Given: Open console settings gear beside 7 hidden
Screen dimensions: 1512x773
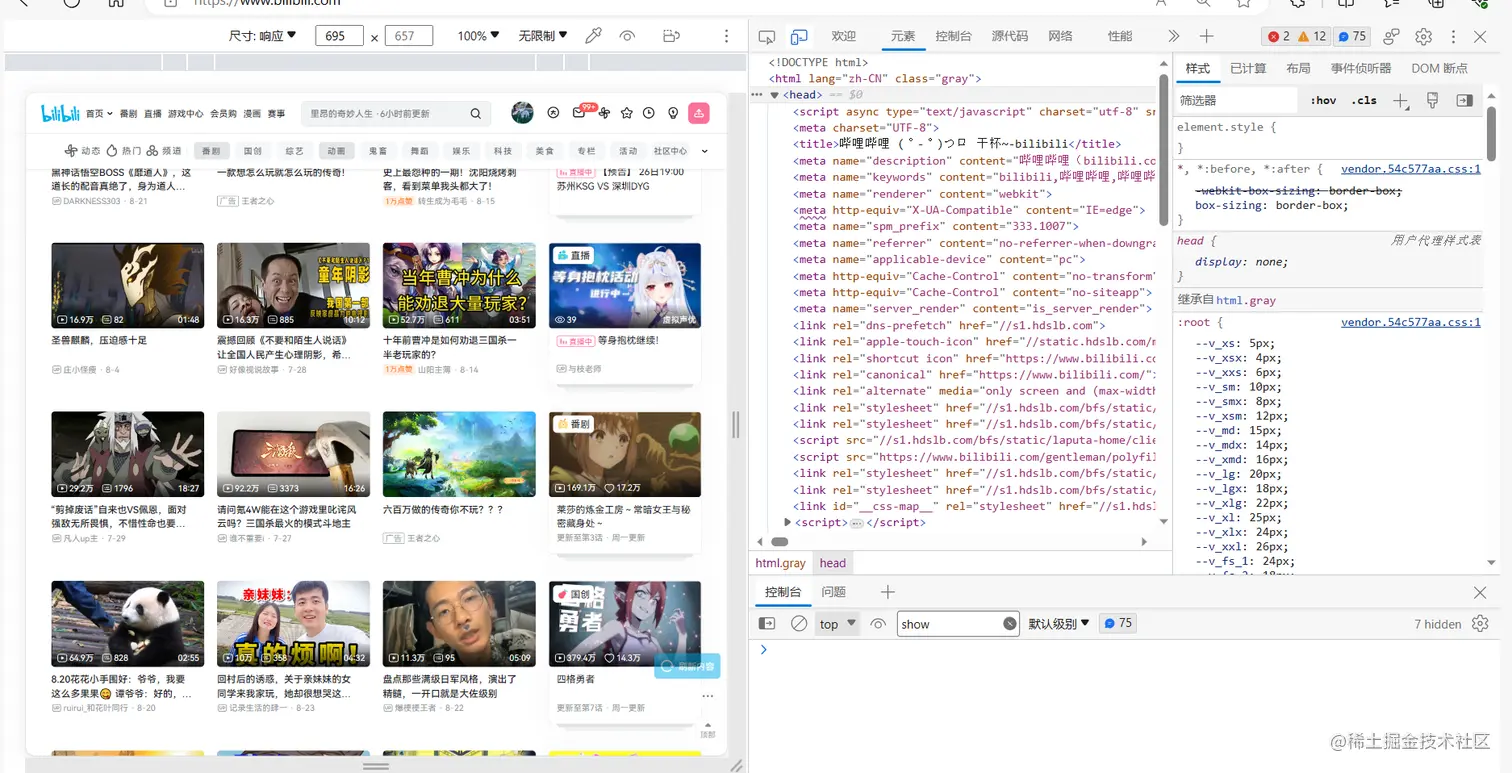Looking at the screenshot, I should (1480, 624).
